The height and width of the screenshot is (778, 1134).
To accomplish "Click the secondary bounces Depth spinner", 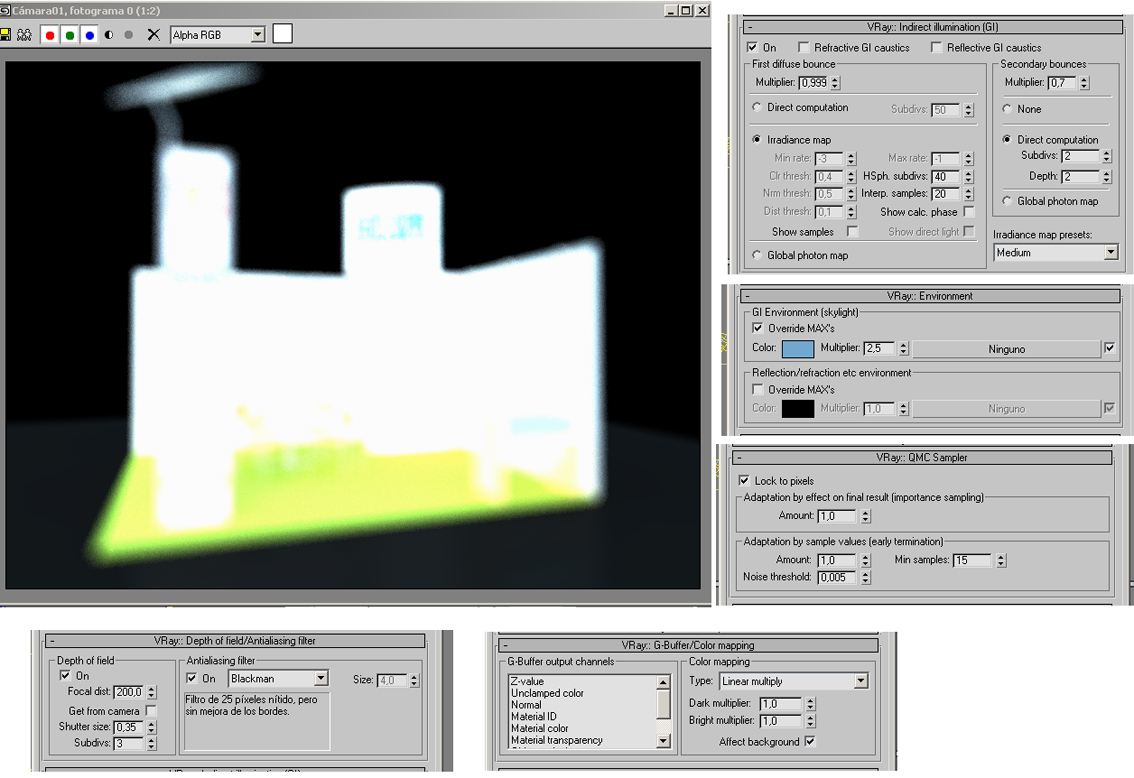I will [1106, 176].
